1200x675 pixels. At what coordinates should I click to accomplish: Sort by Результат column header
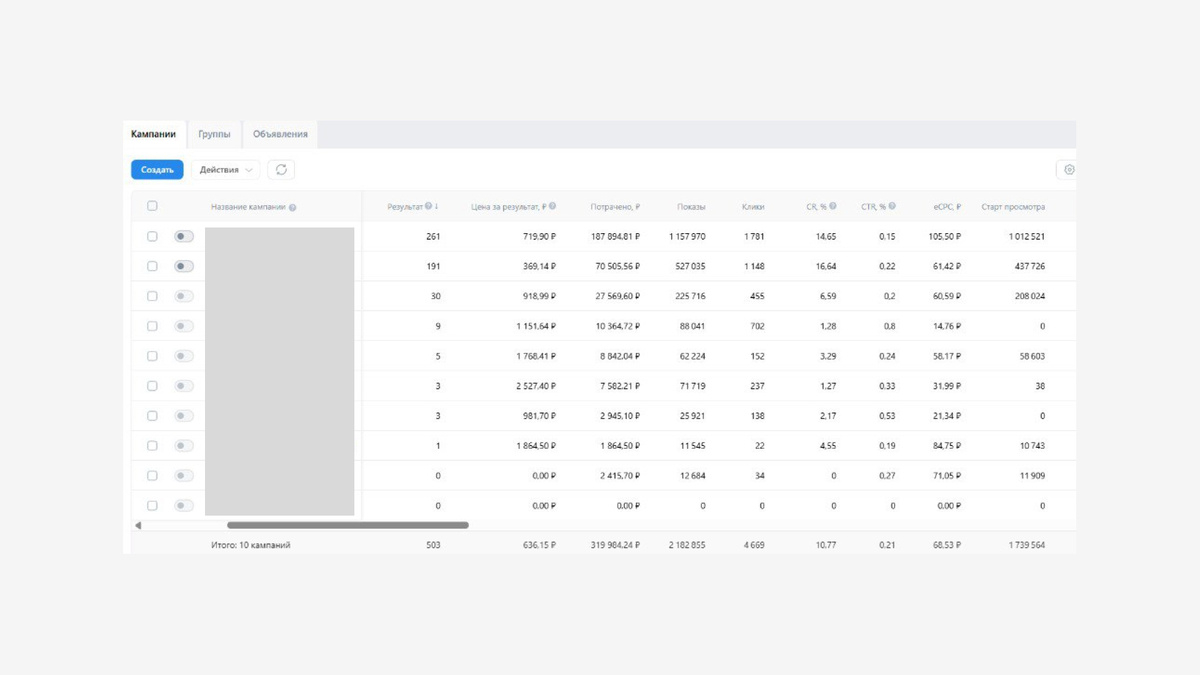pos(405,207)
